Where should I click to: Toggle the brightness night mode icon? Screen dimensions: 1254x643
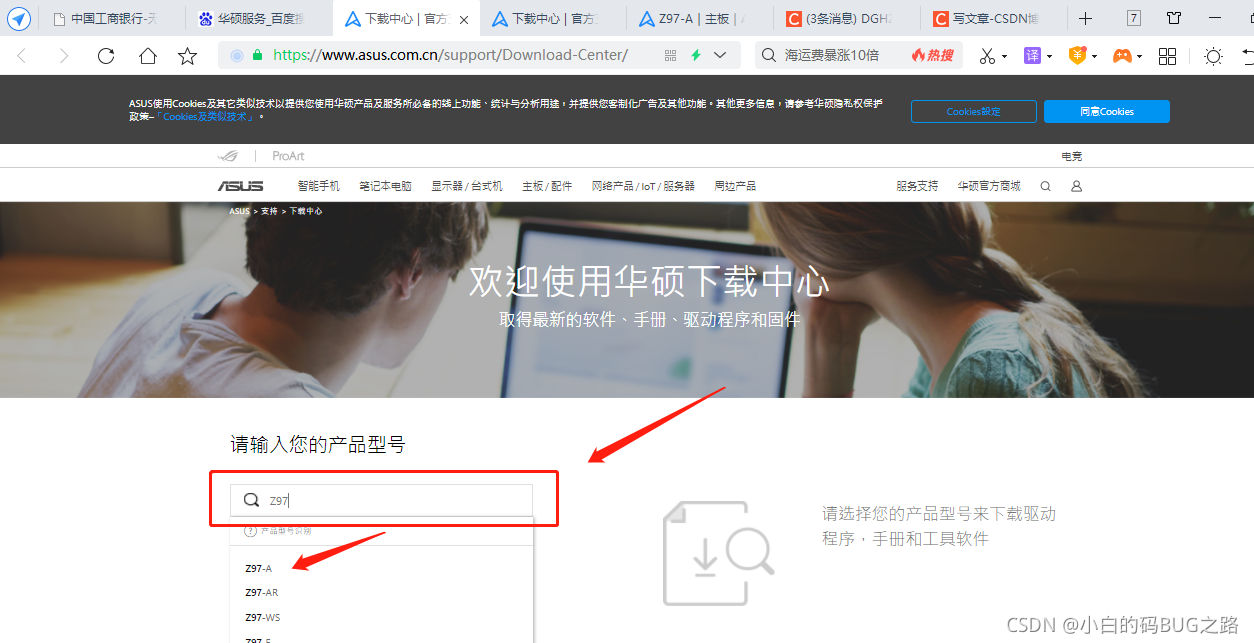tap(1213, 56)
